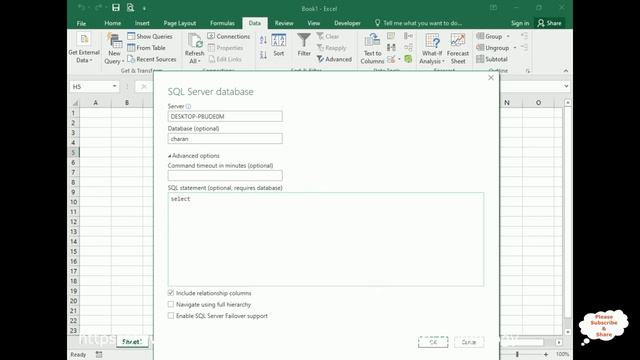Click the Ungroup outline button
The width and height of the screenshot is (640, 360).
coord(493,48)
